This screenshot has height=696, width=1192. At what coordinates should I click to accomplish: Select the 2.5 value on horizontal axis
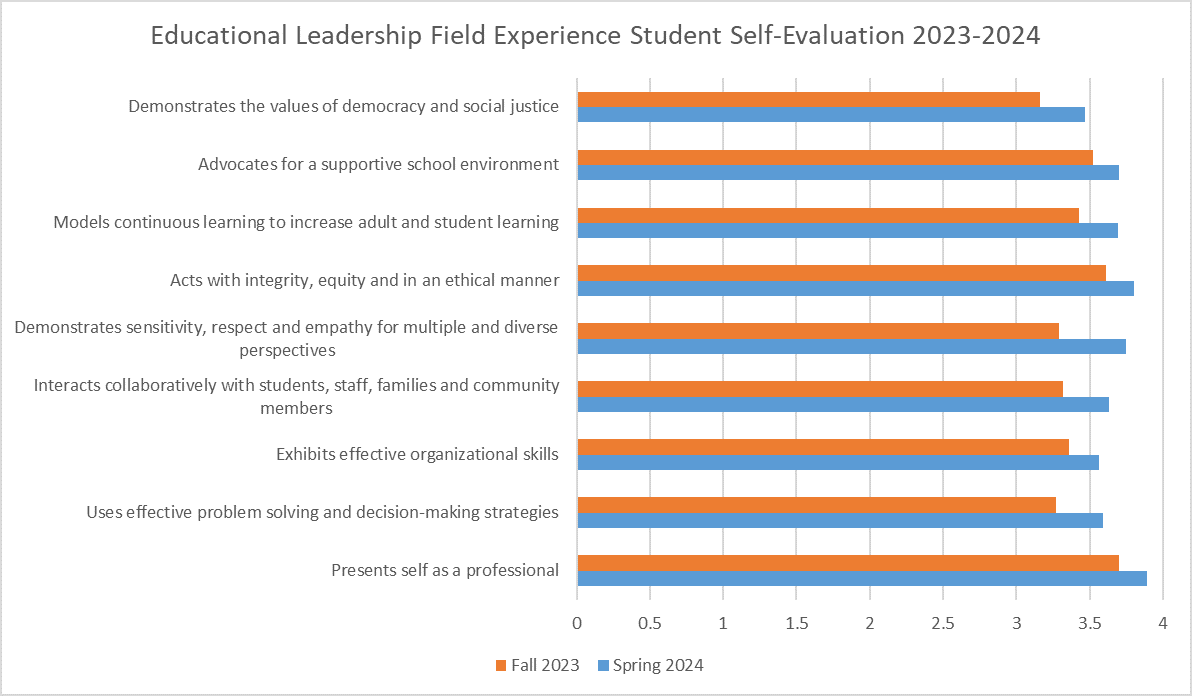(943, 624)
